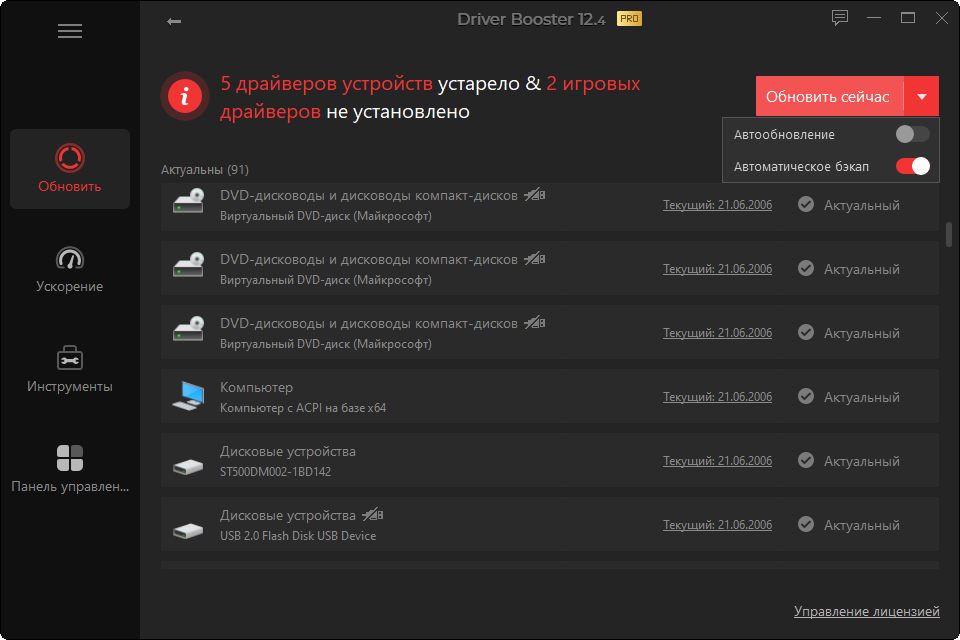The width and height of the screenshot is (960, 640).
Task: Select the Обновить sidebar section
Action: [x=70, y=169]
